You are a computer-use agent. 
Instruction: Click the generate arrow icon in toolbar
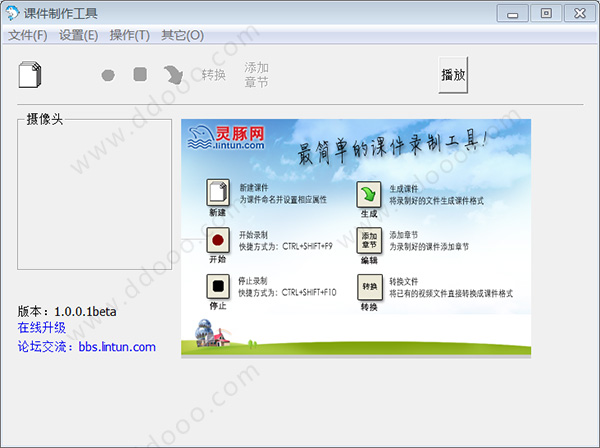pos(173,75)
